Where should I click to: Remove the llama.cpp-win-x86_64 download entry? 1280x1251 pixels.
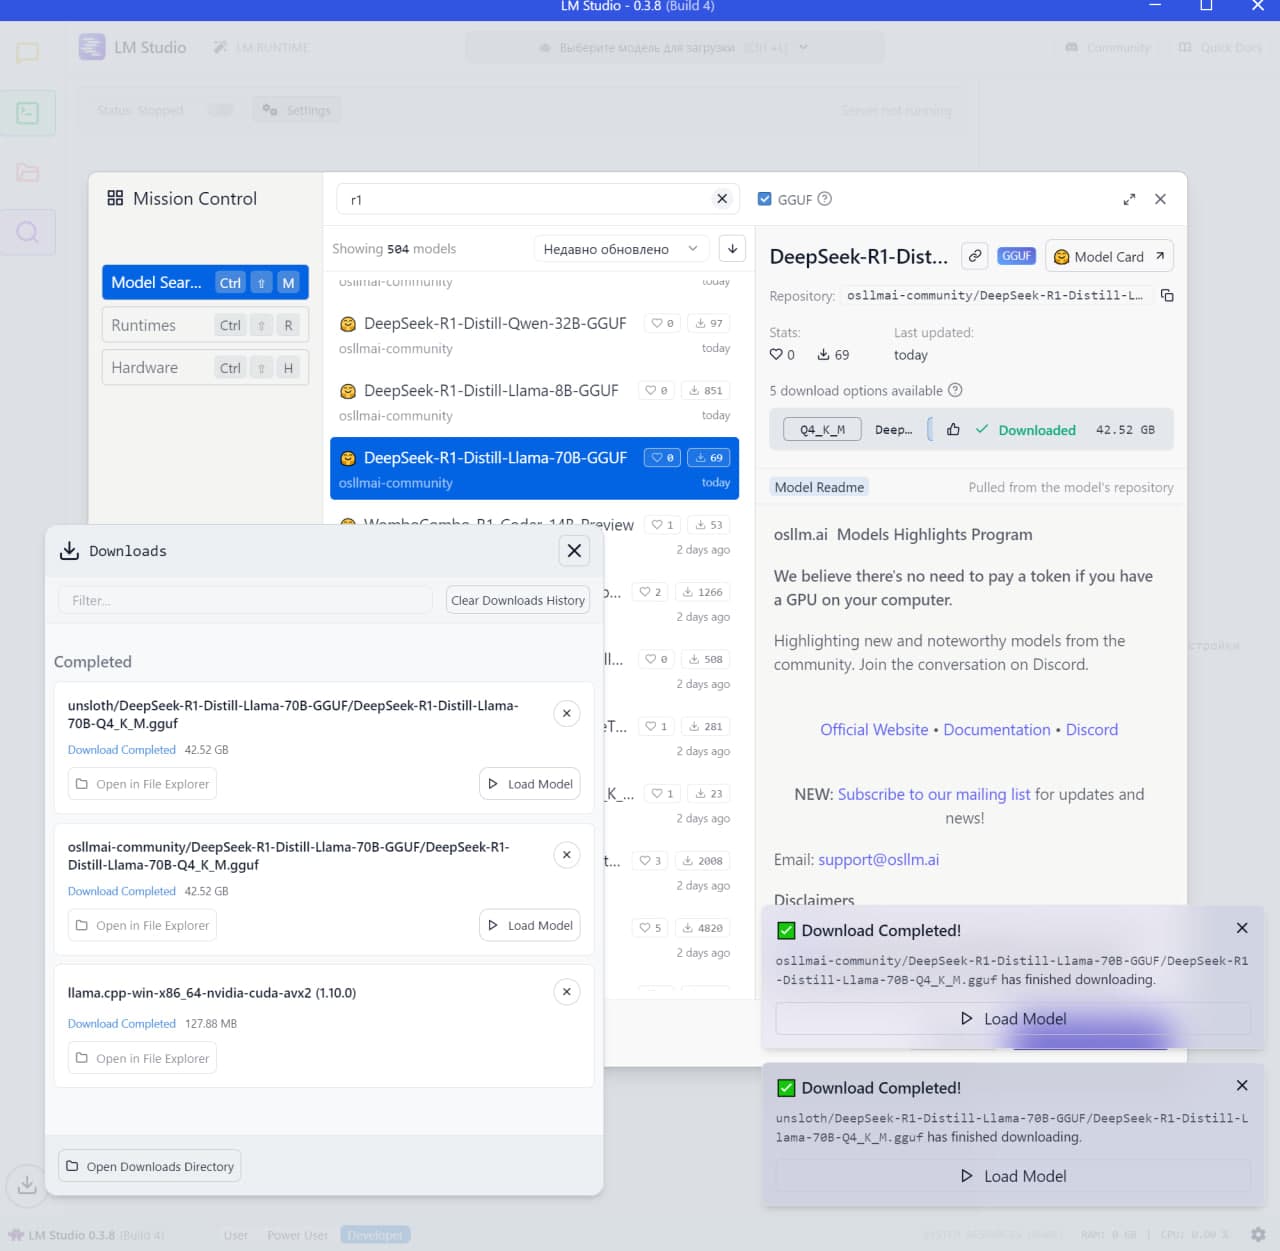pos(567,992)
